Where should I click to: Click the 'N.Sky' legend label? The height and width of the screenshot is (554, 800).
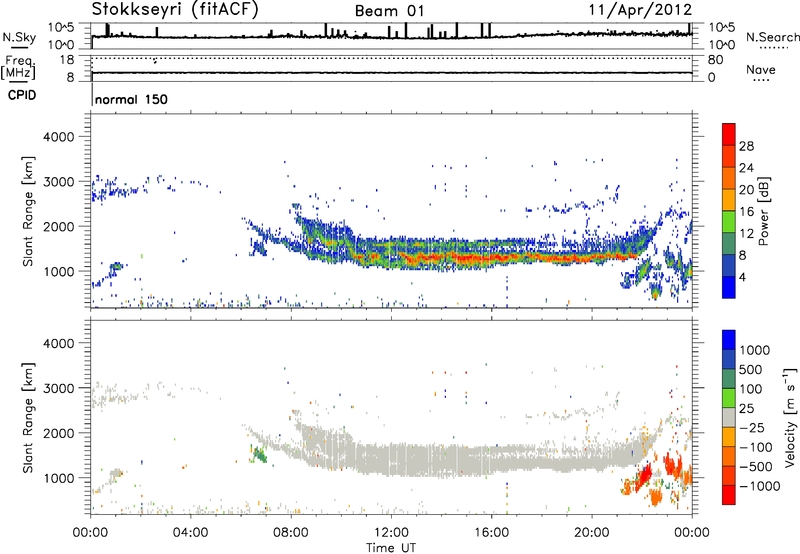19,37
